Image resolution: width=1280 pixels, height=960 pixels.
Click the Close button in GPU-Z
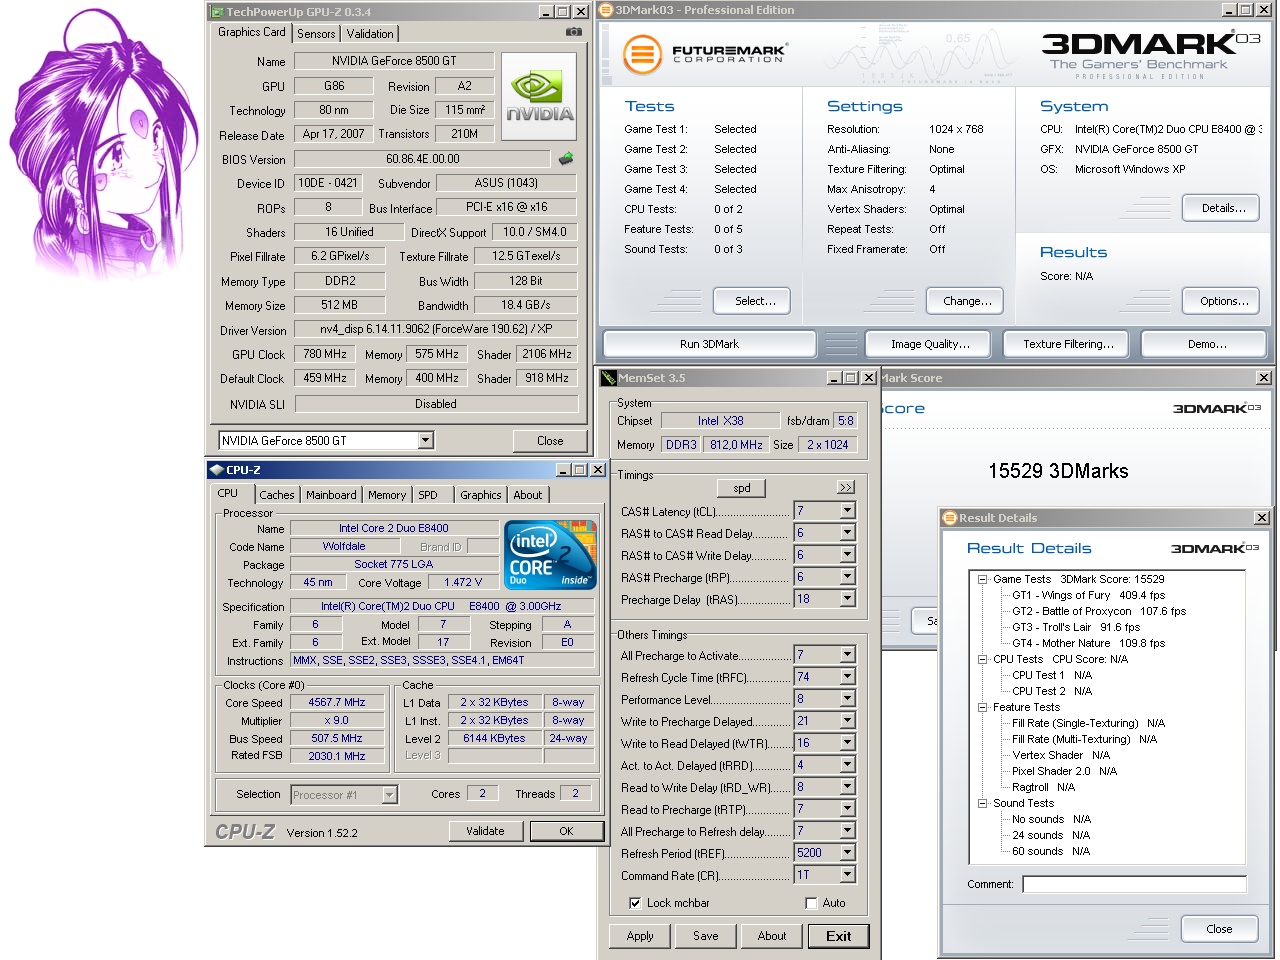tap(550, 441)
